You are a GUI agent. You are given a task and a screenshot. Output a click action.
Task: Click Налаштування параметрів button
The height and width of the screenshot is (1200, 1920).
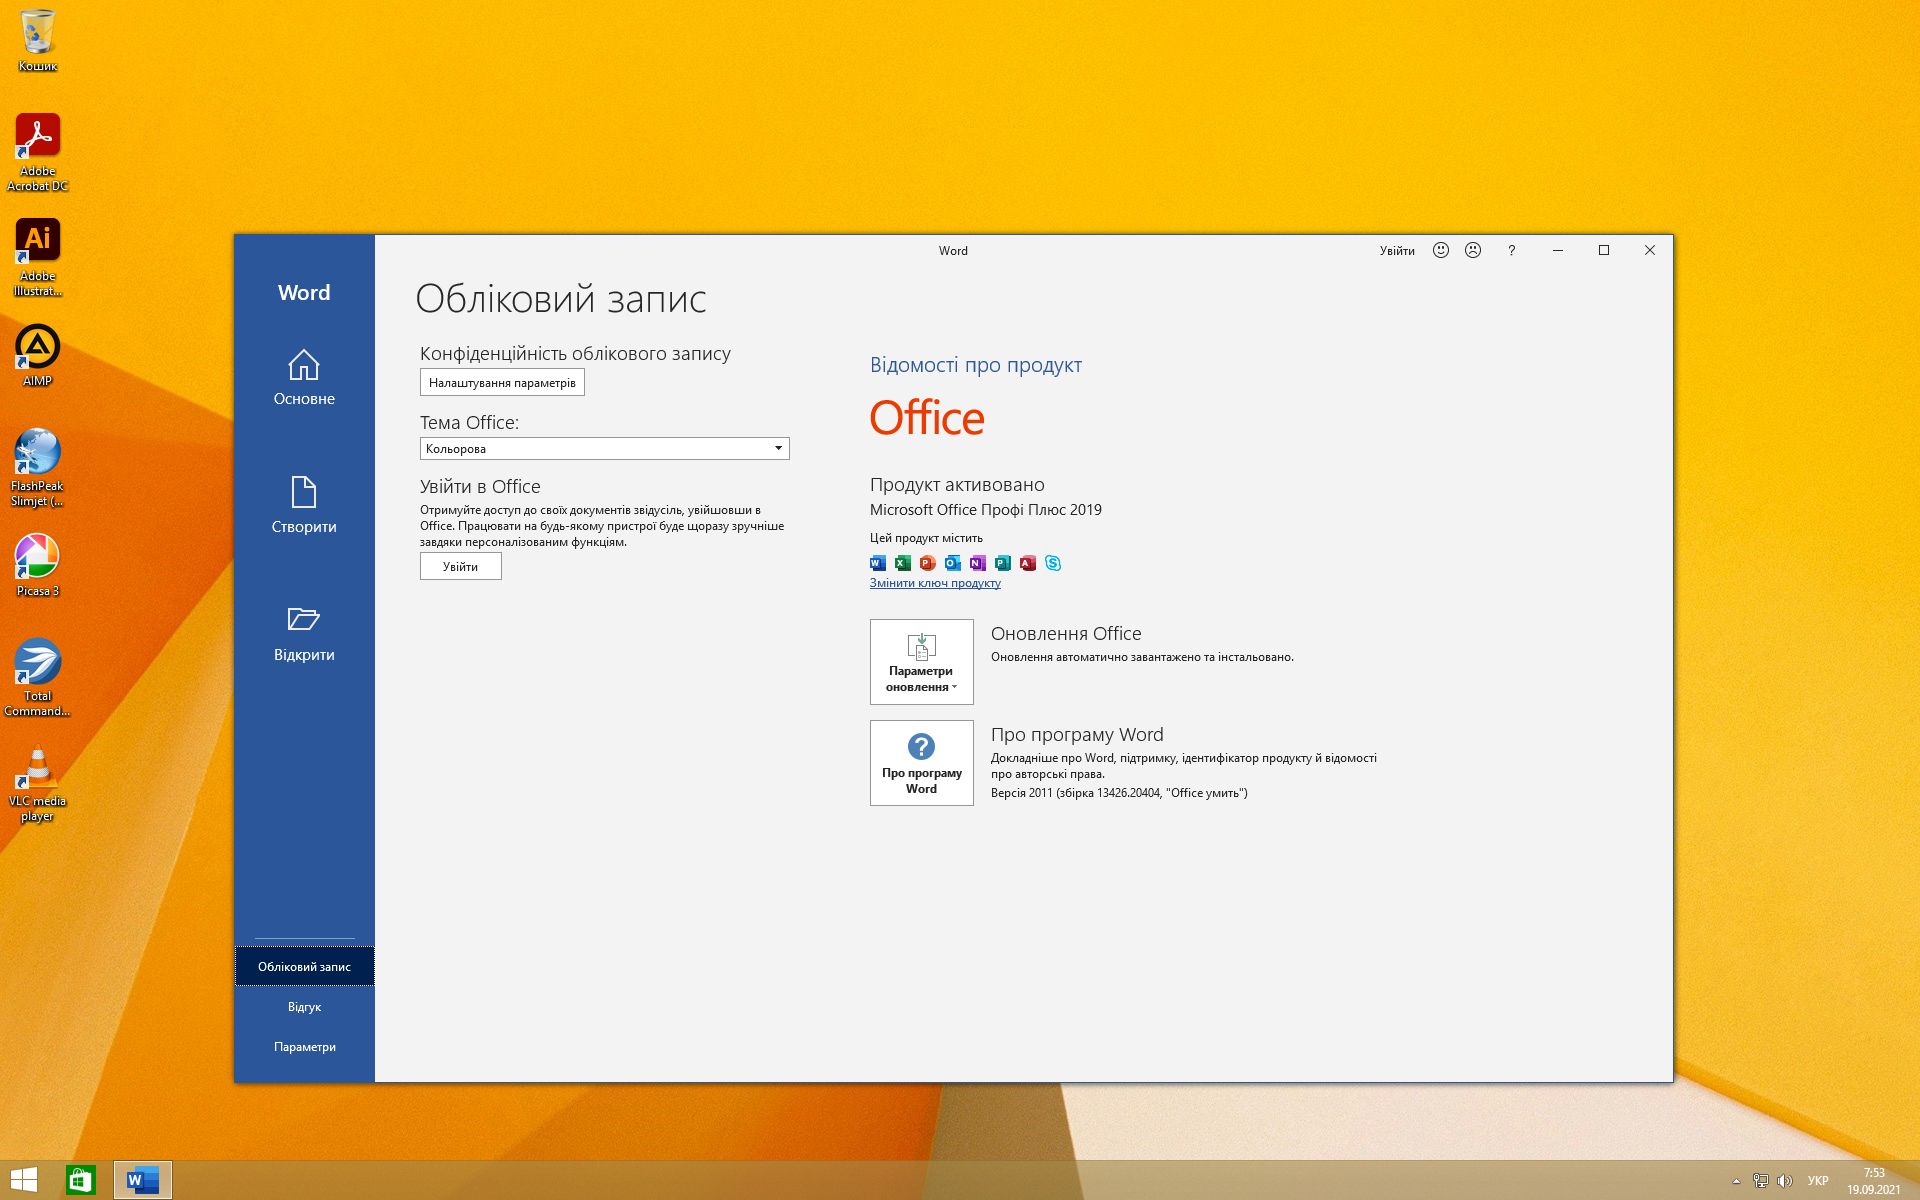pyautogui.click(x=502, y=382)
